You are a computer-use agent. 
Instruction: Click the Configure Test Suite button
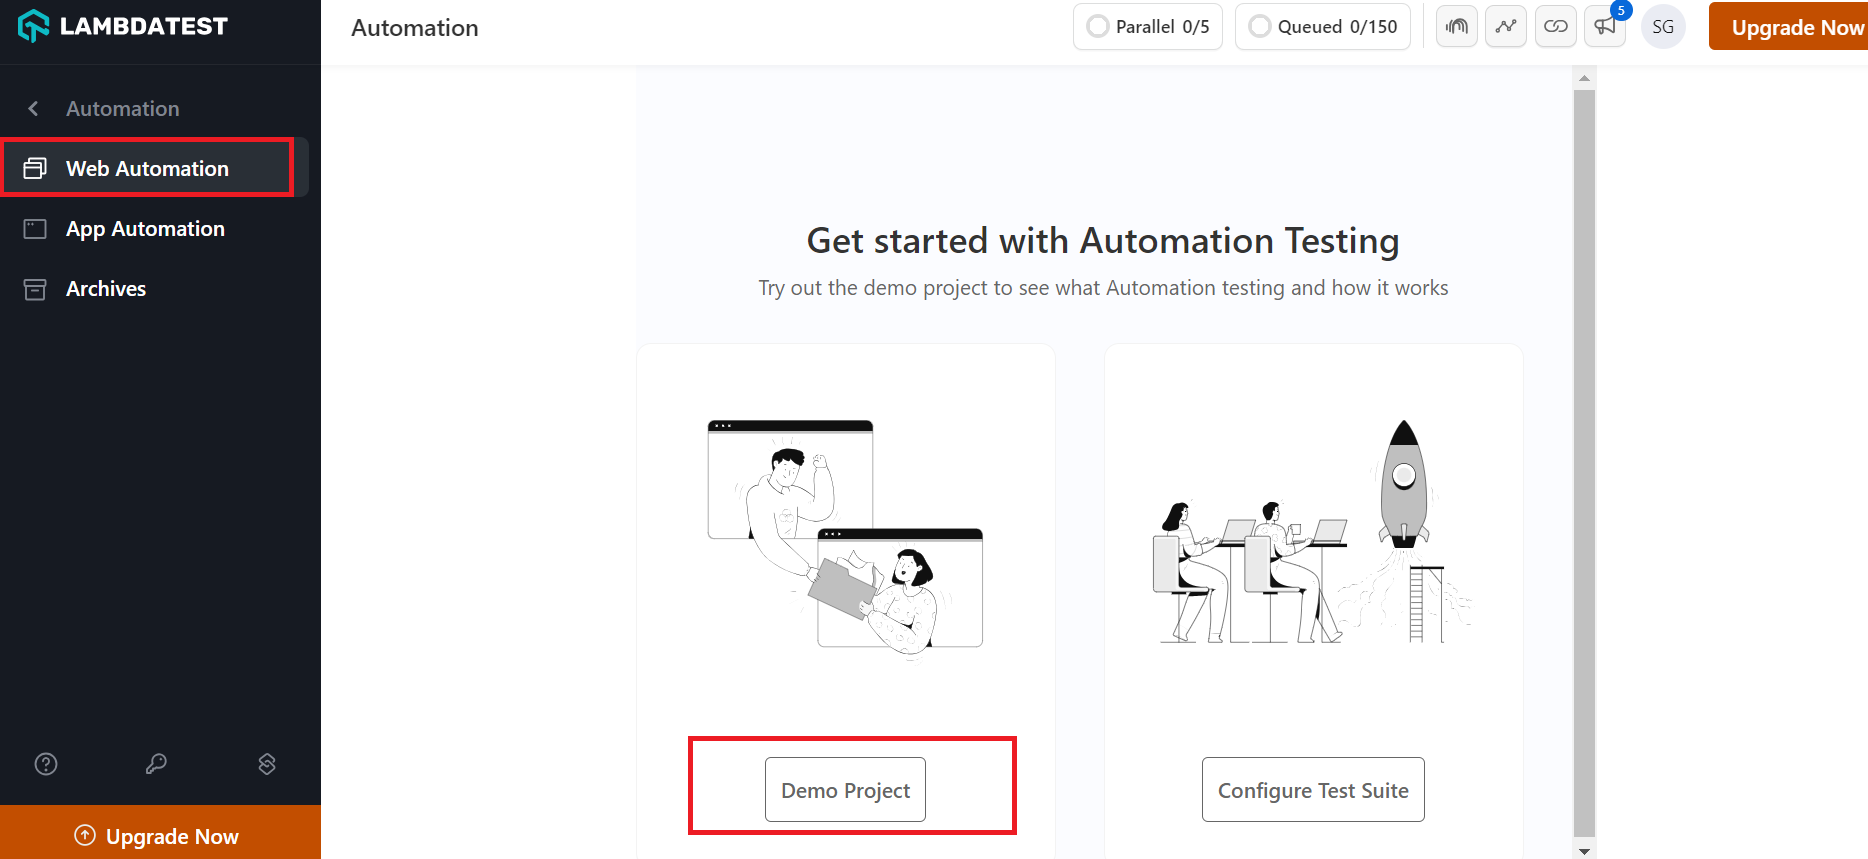coord(1313,790)
